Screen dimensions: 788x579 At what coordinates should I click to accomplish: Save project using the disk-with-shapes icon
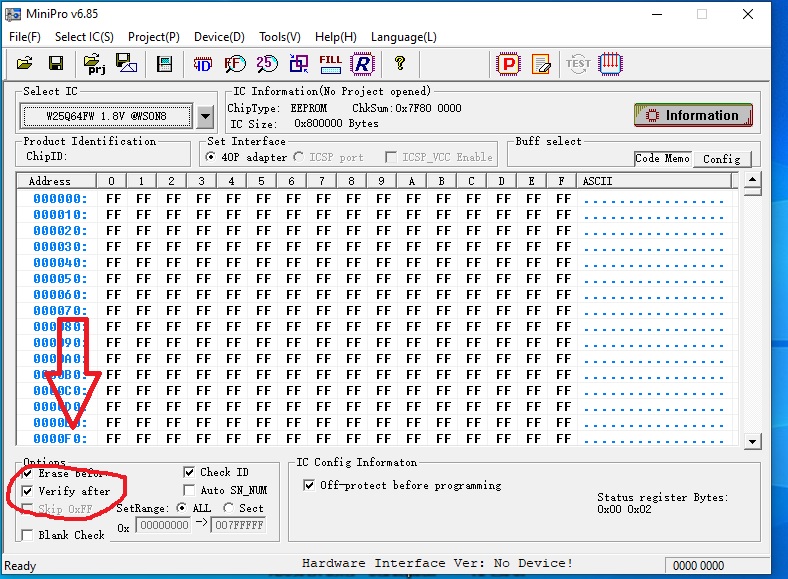pyautogui.click(x=126, y=63)
